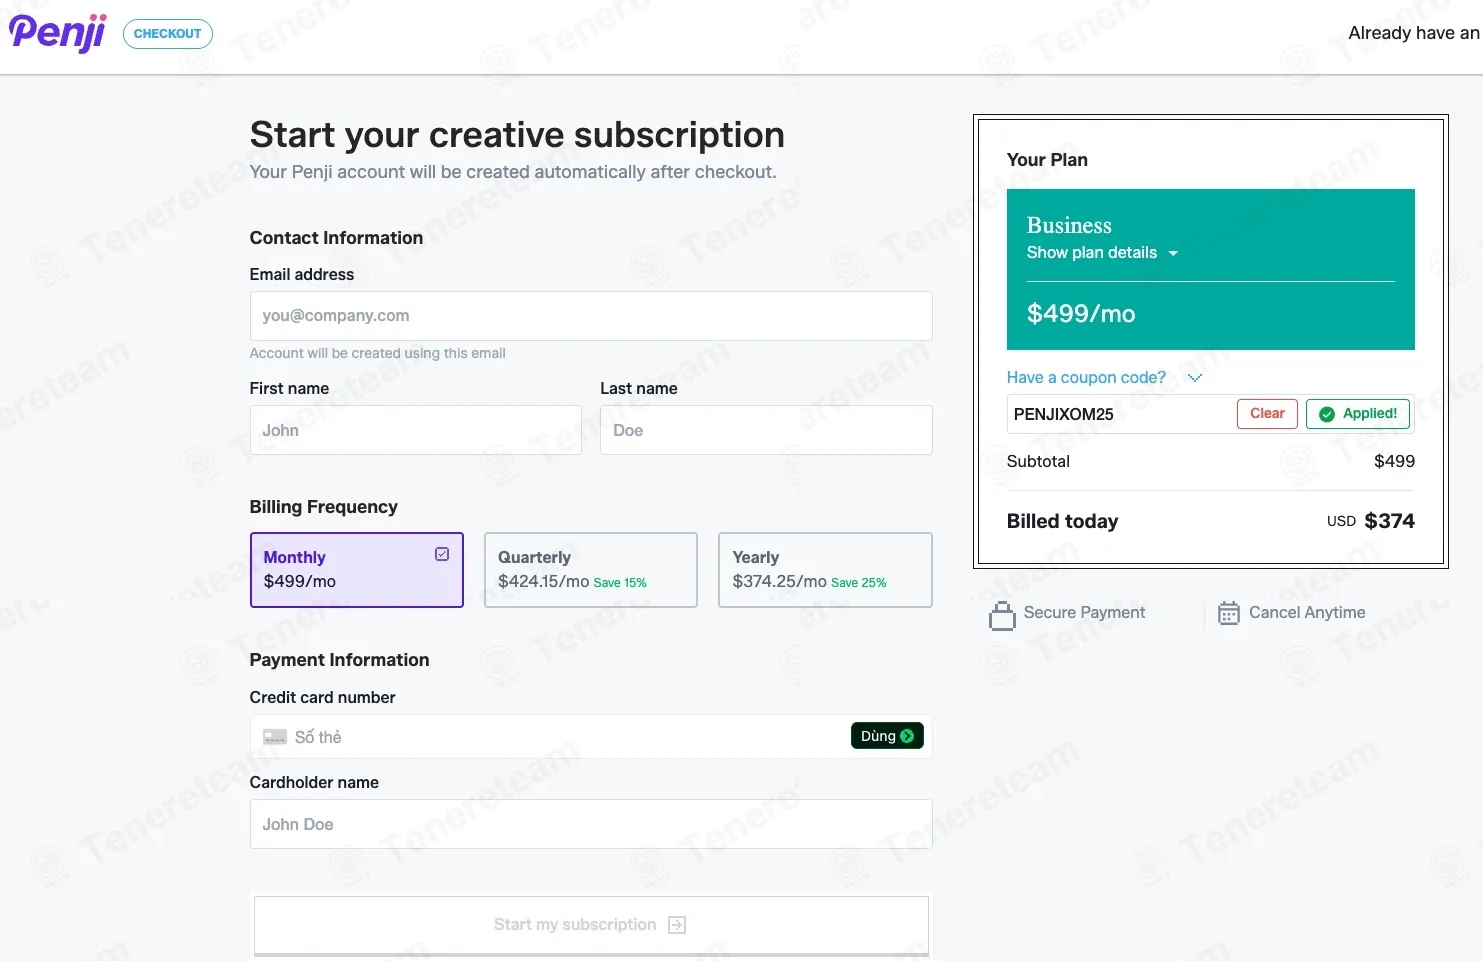Click the green Applied checkmark icon
Image resolution: width=1483 pixels, height=961 pixels.
[1327, 414]
